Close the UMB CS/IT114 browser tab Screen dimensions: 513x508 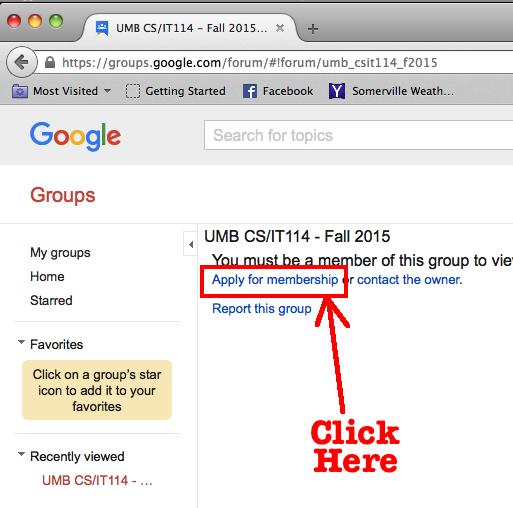(x=280, y=28)
